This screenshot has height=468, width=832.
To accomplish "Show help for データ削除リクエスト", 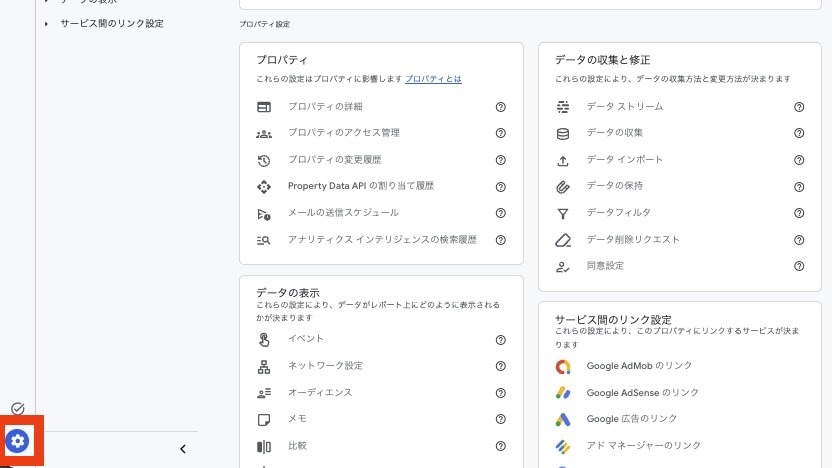I will click(799, 240).
